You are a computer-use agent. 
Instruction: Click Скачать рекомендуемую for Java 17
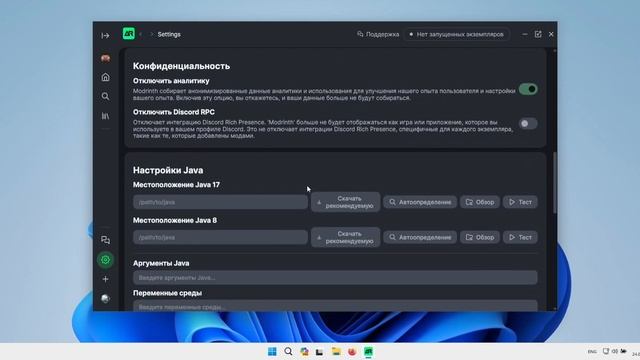pos(345,202)
